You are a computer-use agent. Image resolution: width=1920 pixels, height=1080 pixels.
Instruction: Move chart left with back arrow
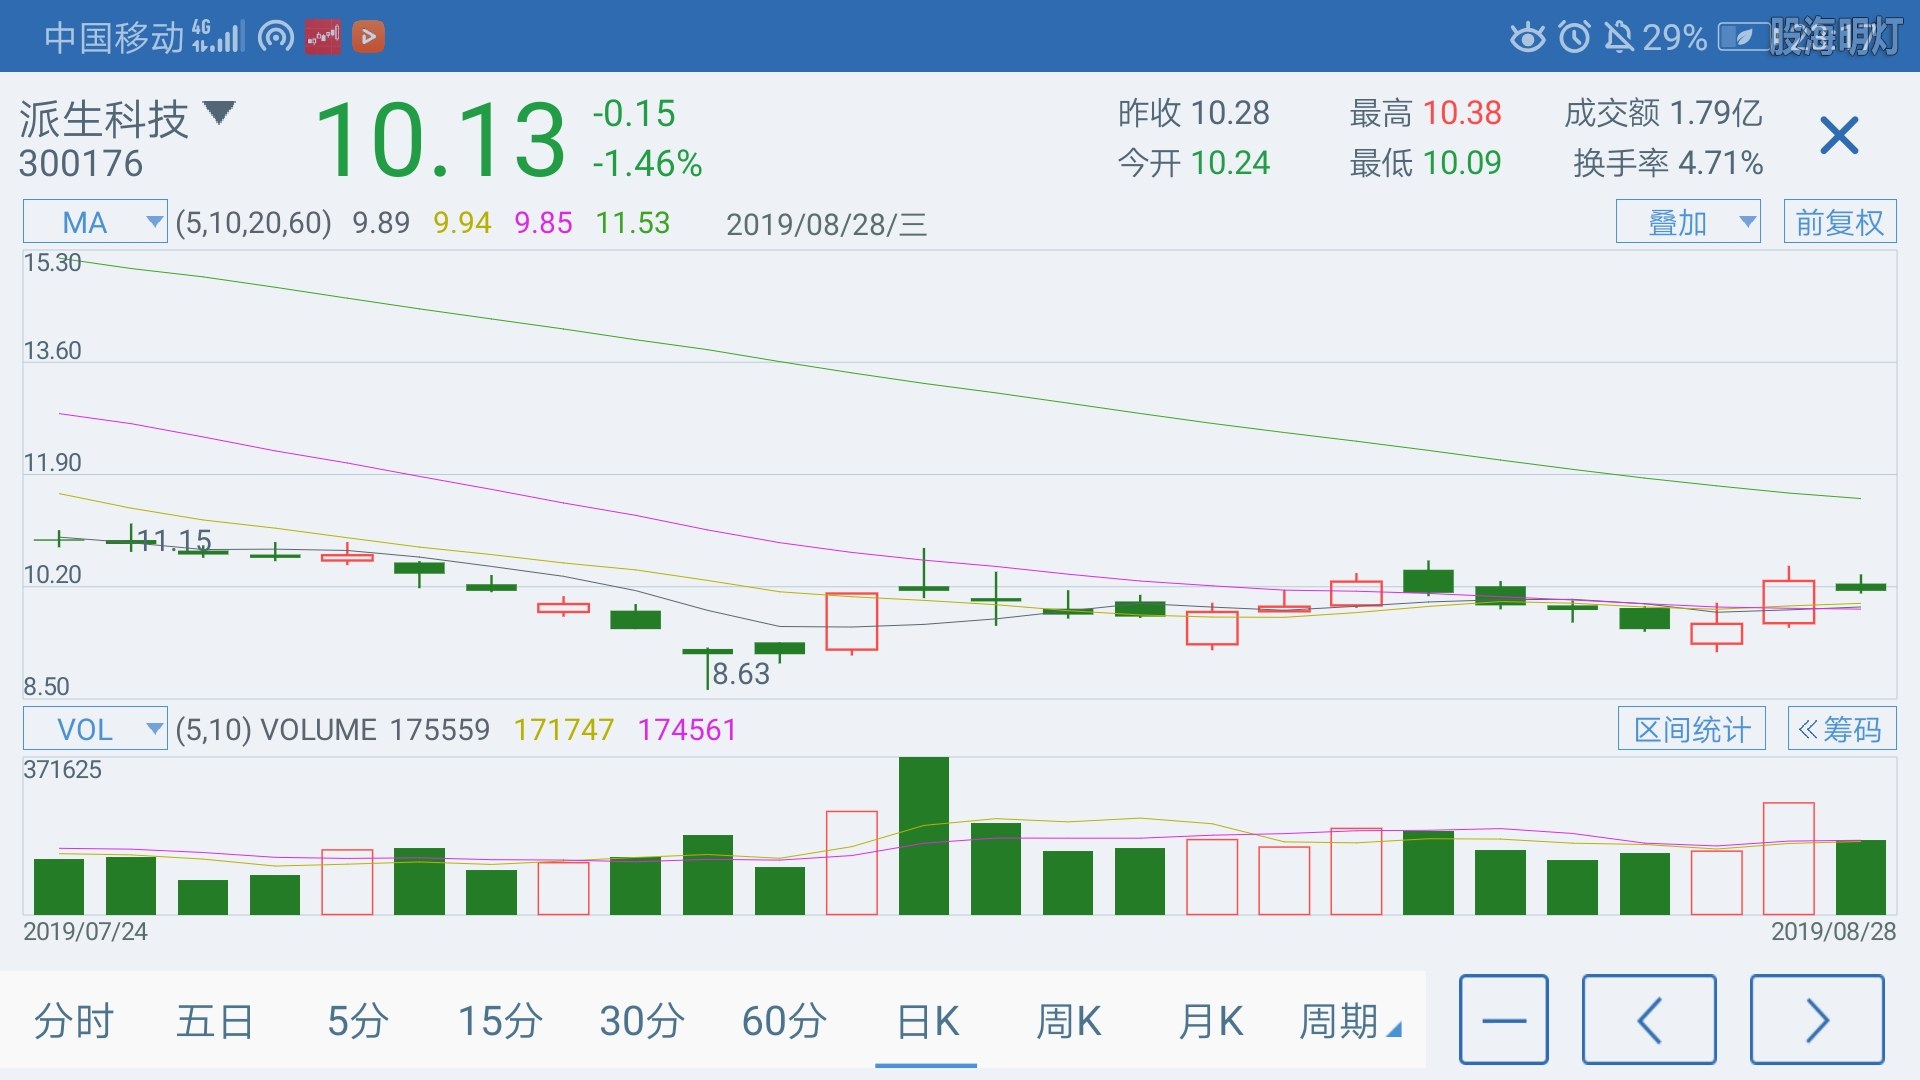(x=1649, y=1020)
